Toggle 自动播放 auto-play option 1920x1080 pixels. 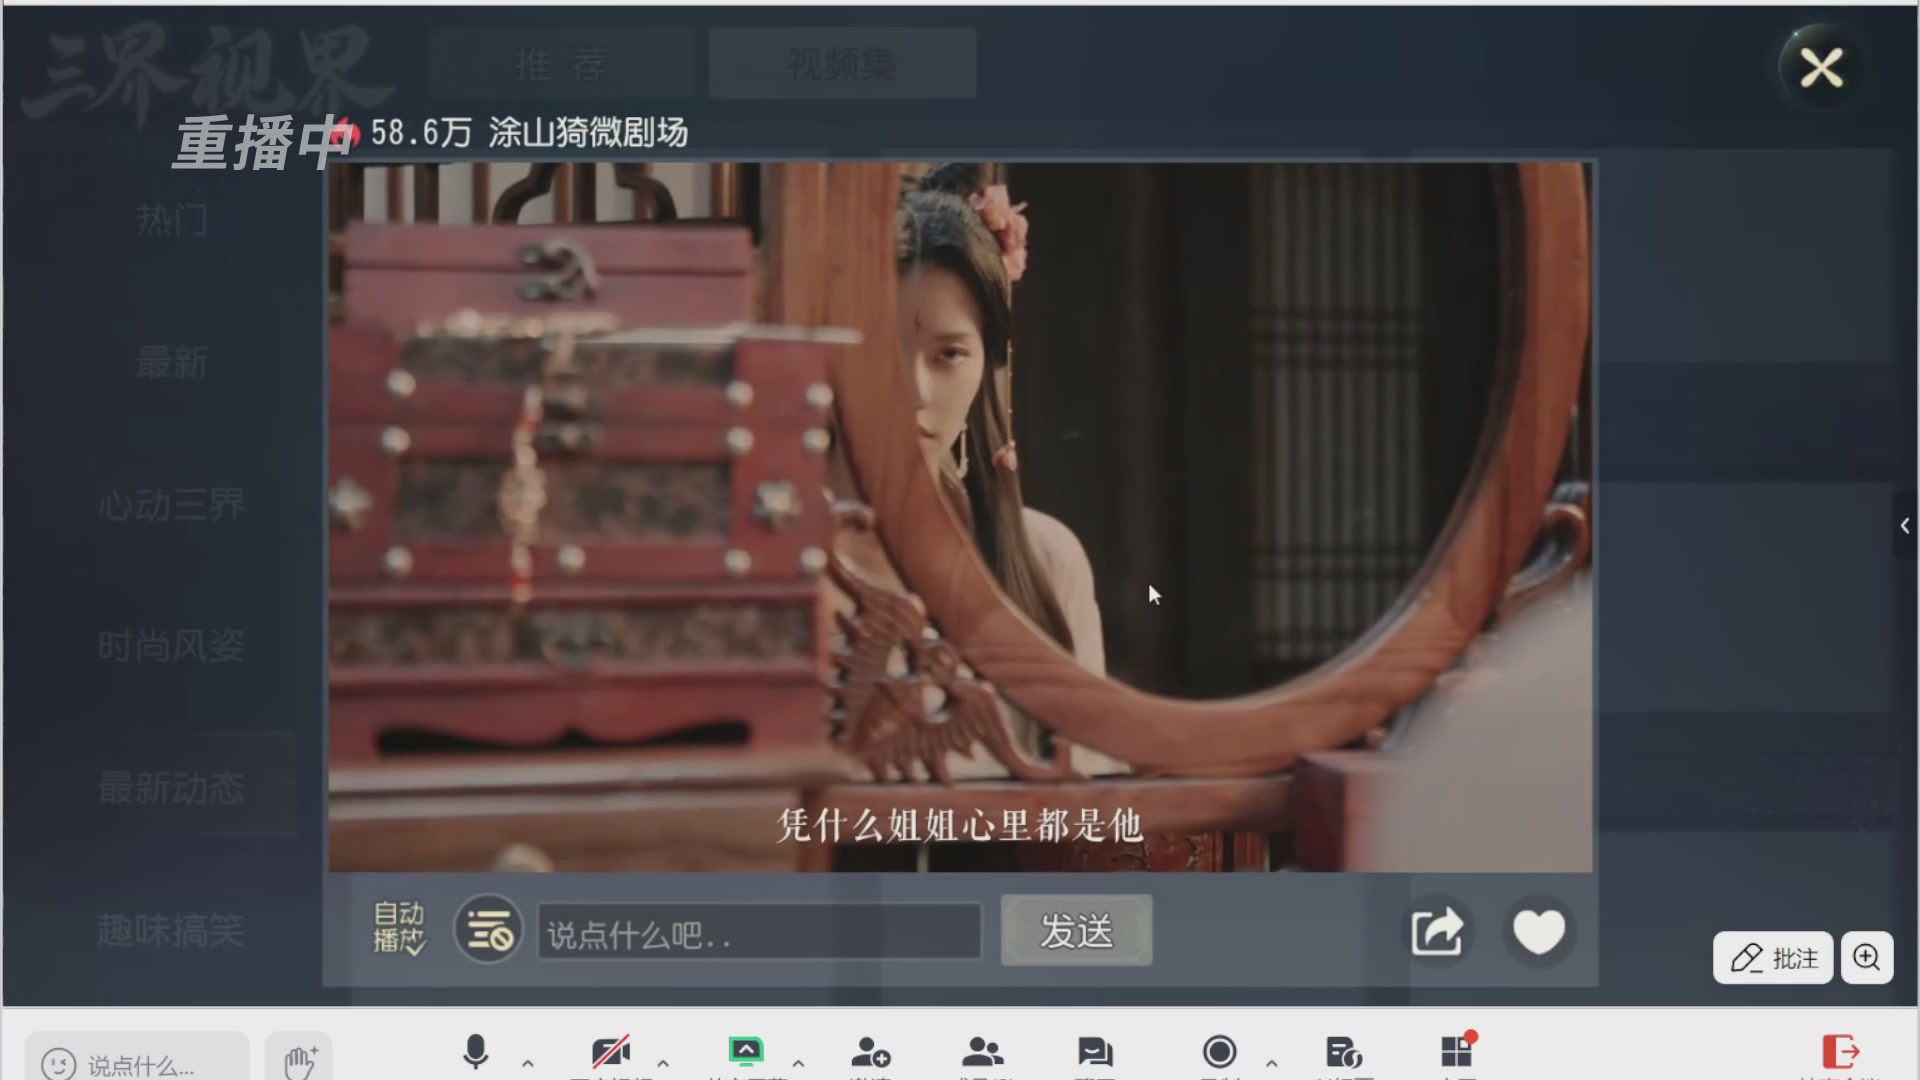399,928
